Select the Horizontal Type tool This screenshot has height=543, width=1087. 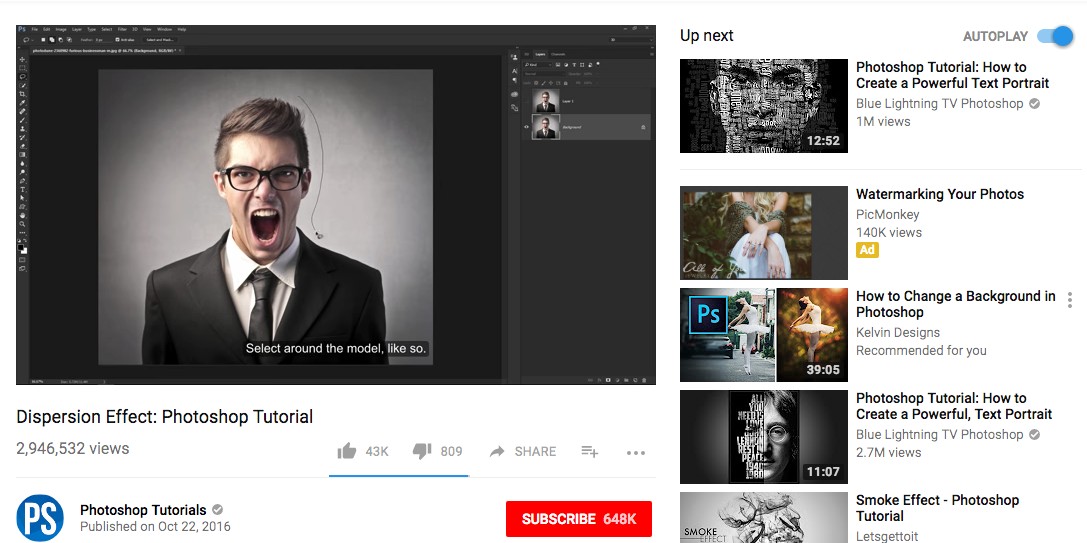tap(22, 189)
